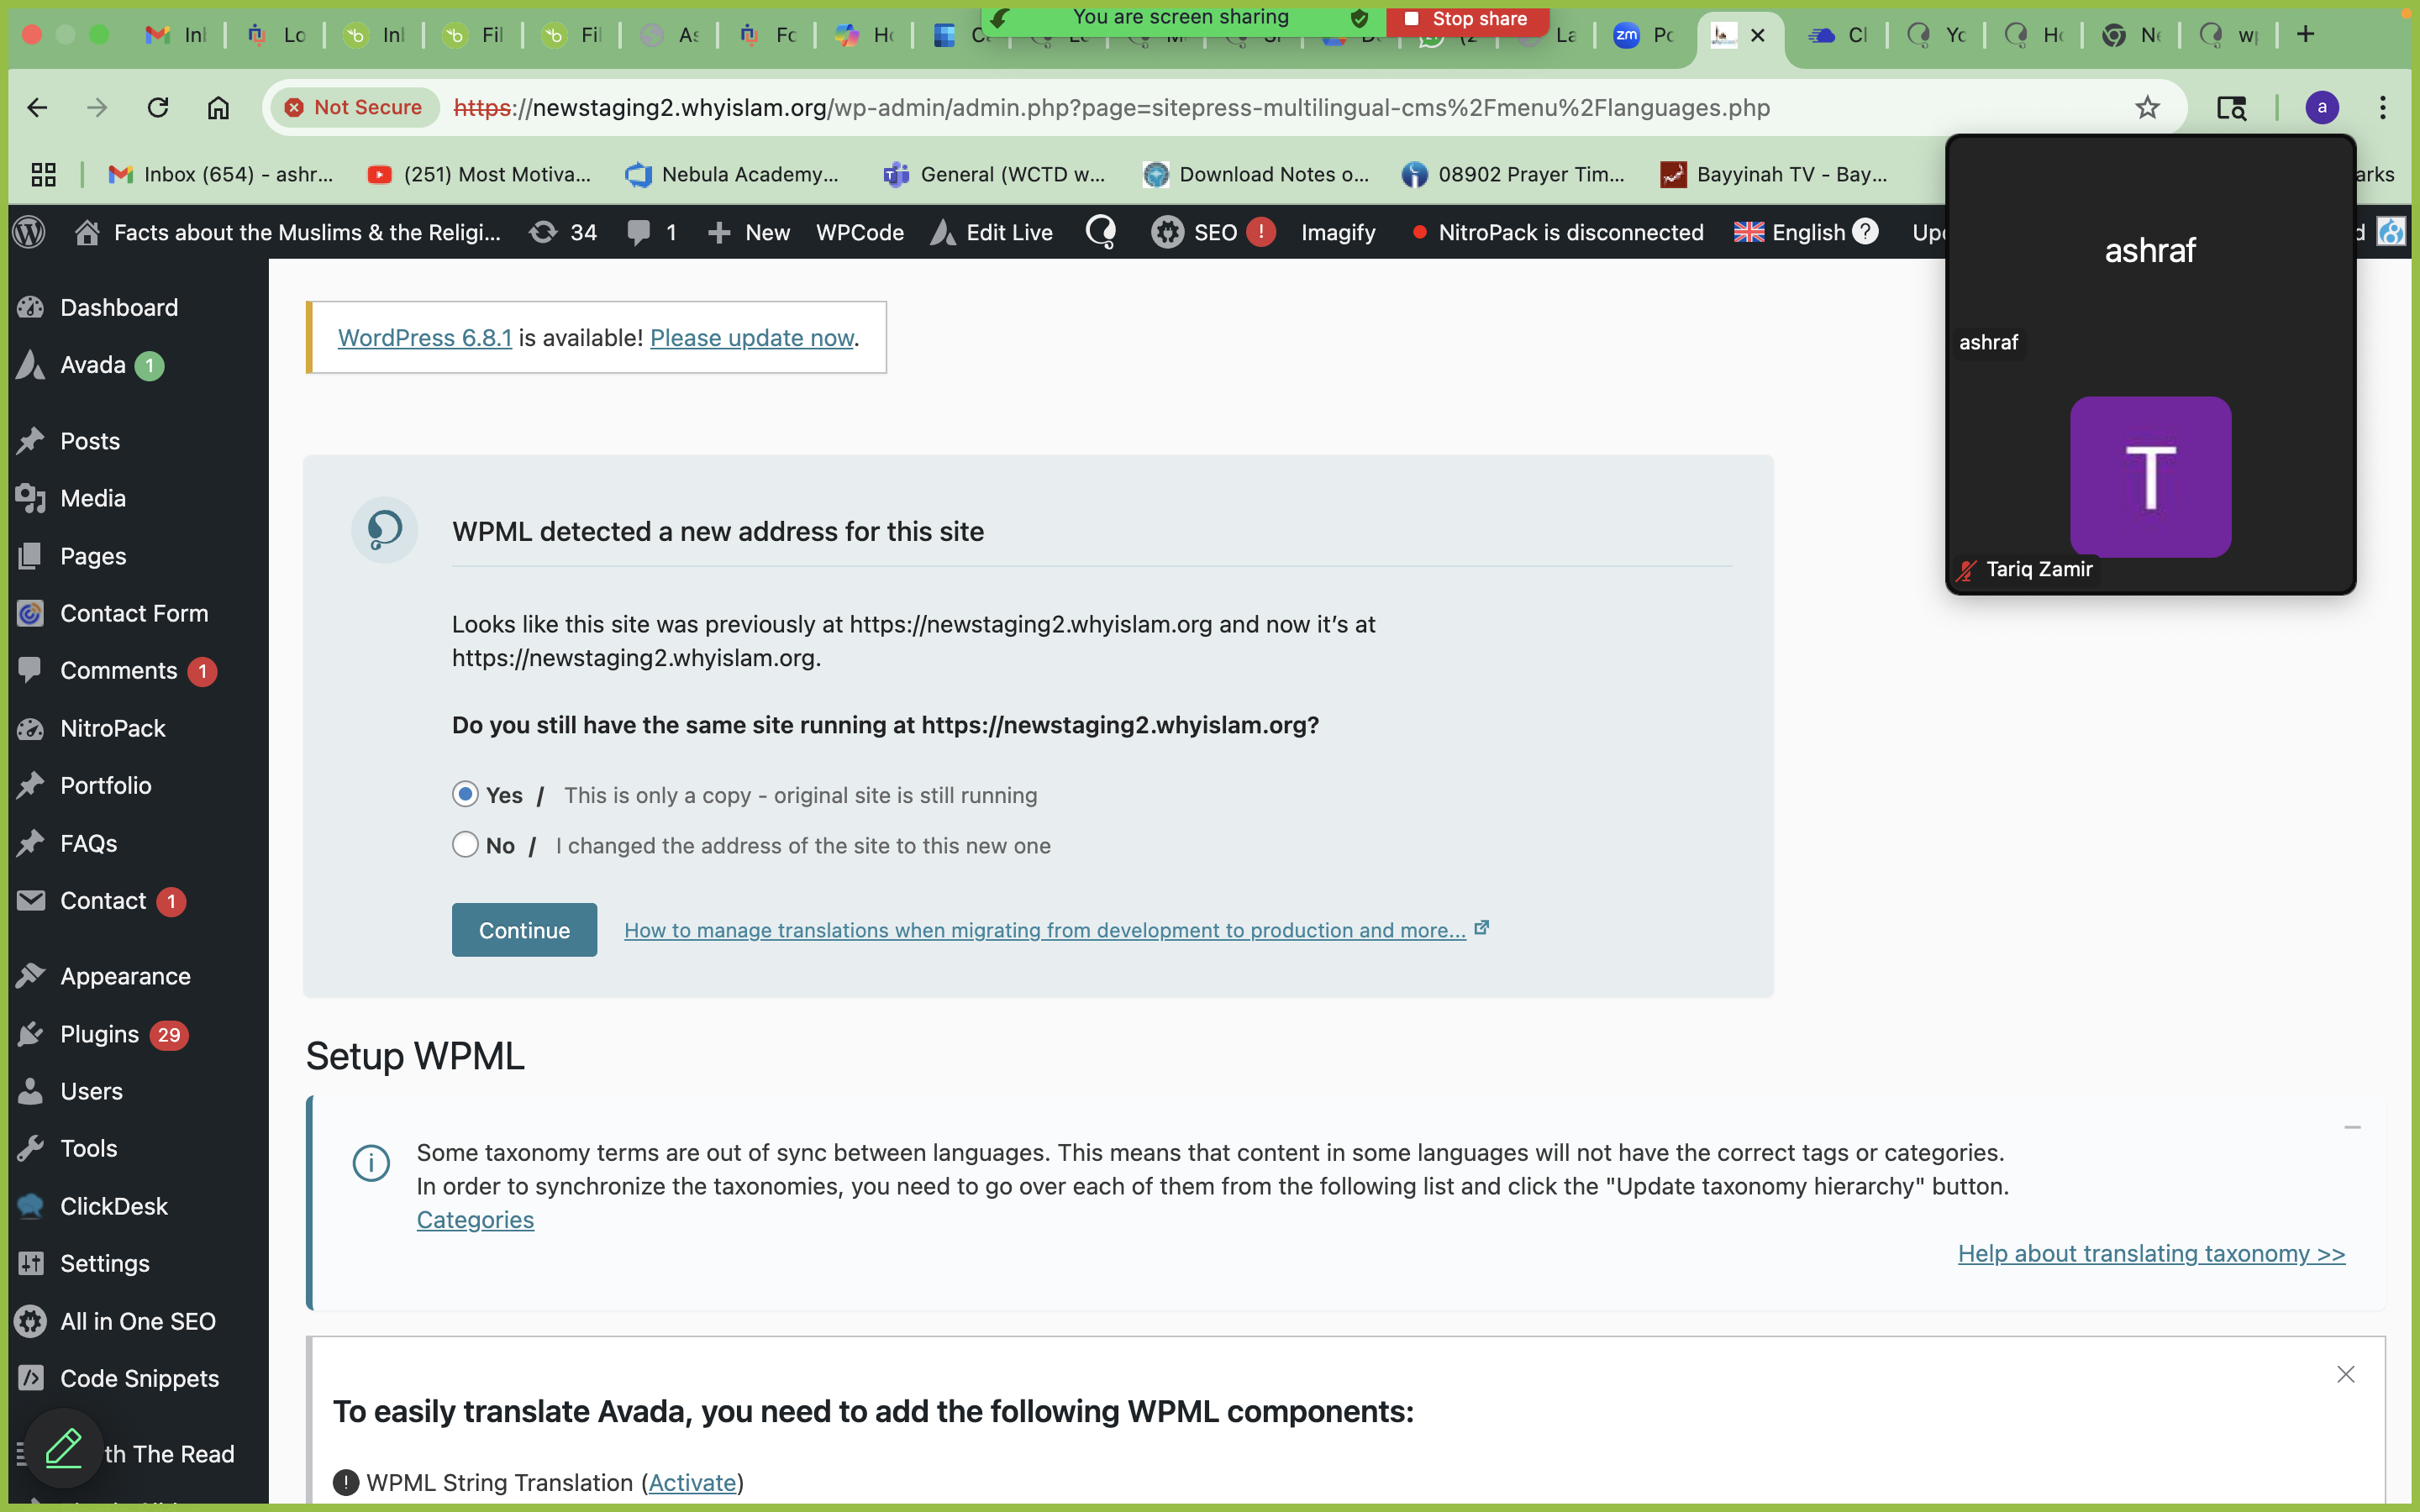Open FAQs in the sidebar

tap(88, 843)
